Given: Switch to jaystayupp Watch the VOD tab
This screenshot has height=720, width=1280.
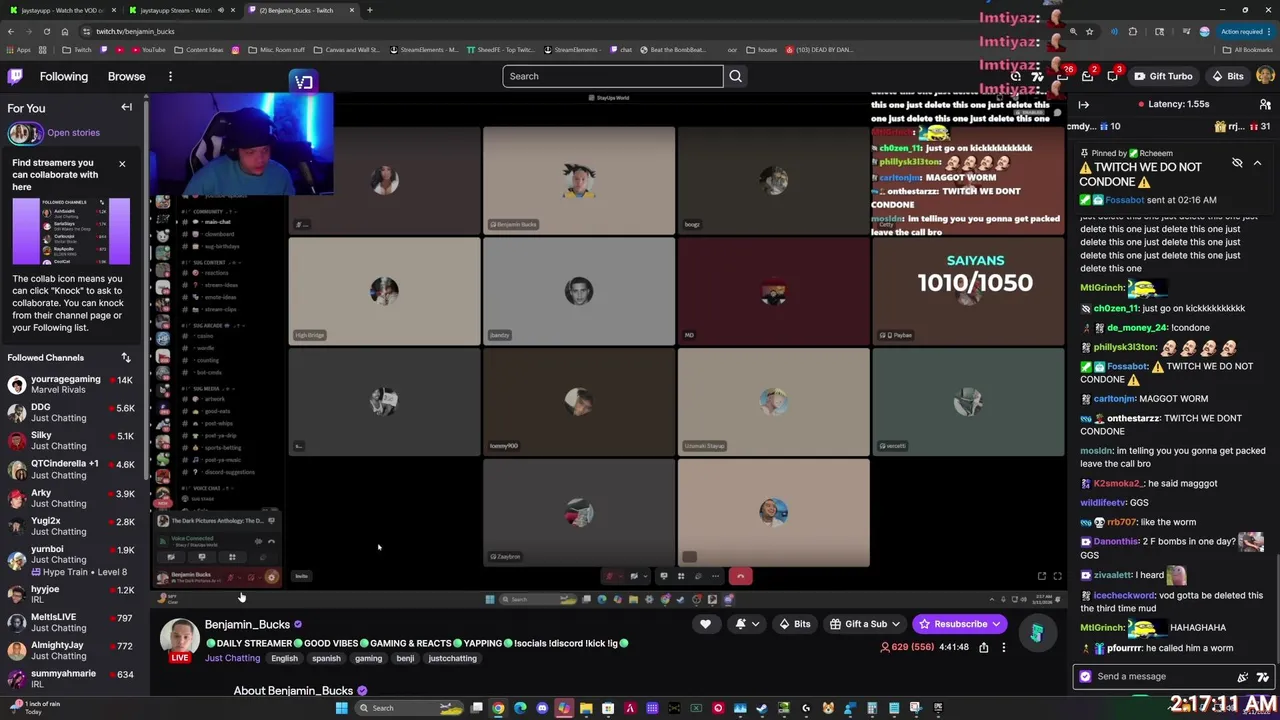Looking at the screenshot, I should point(62,10).
